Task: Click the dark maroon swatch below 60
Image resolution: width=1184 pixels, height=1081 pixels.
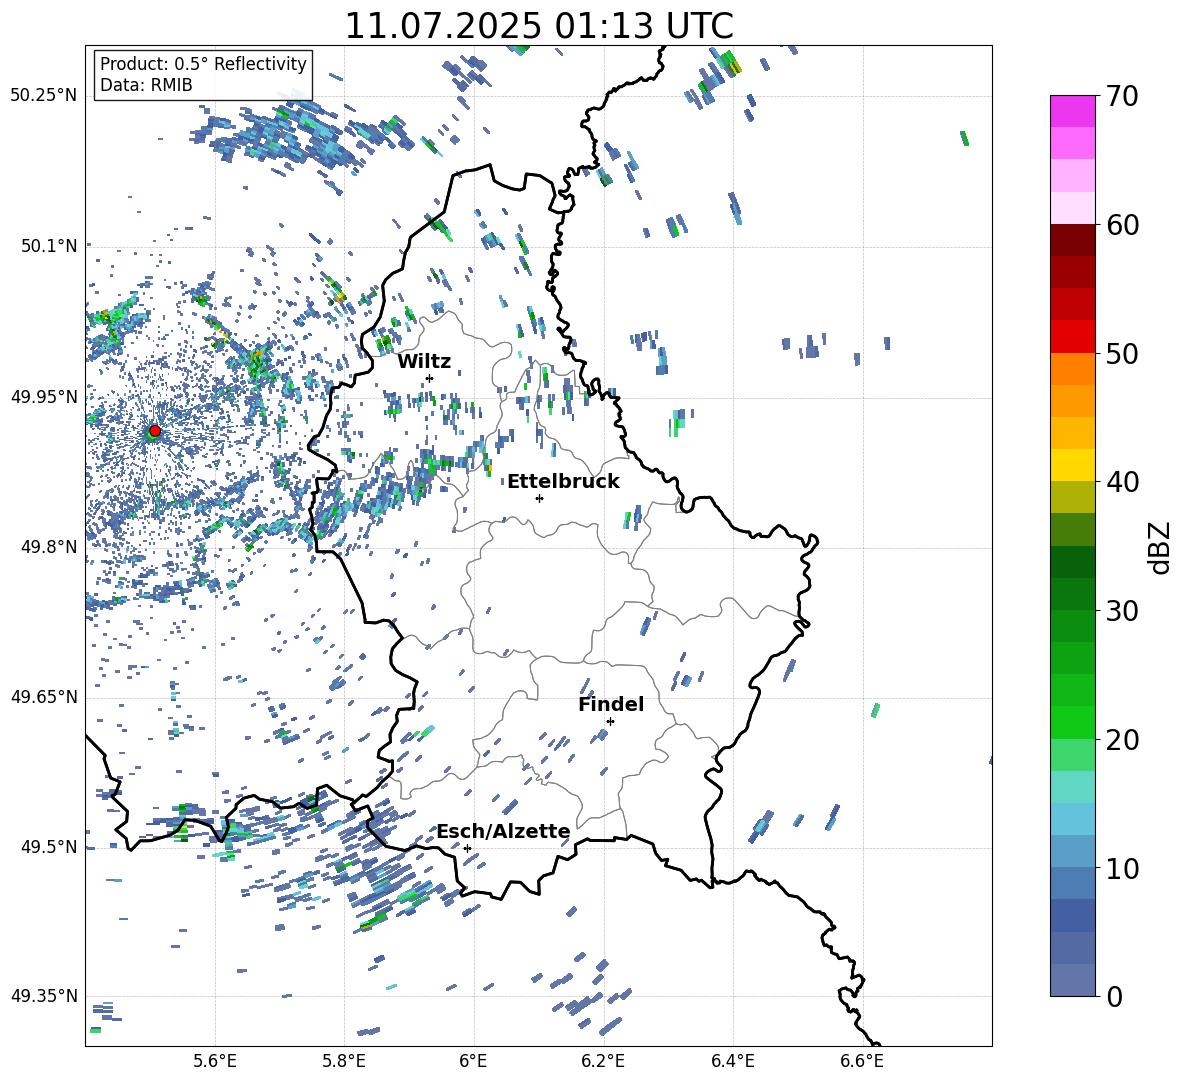Action: click(x=1072, y=240)
